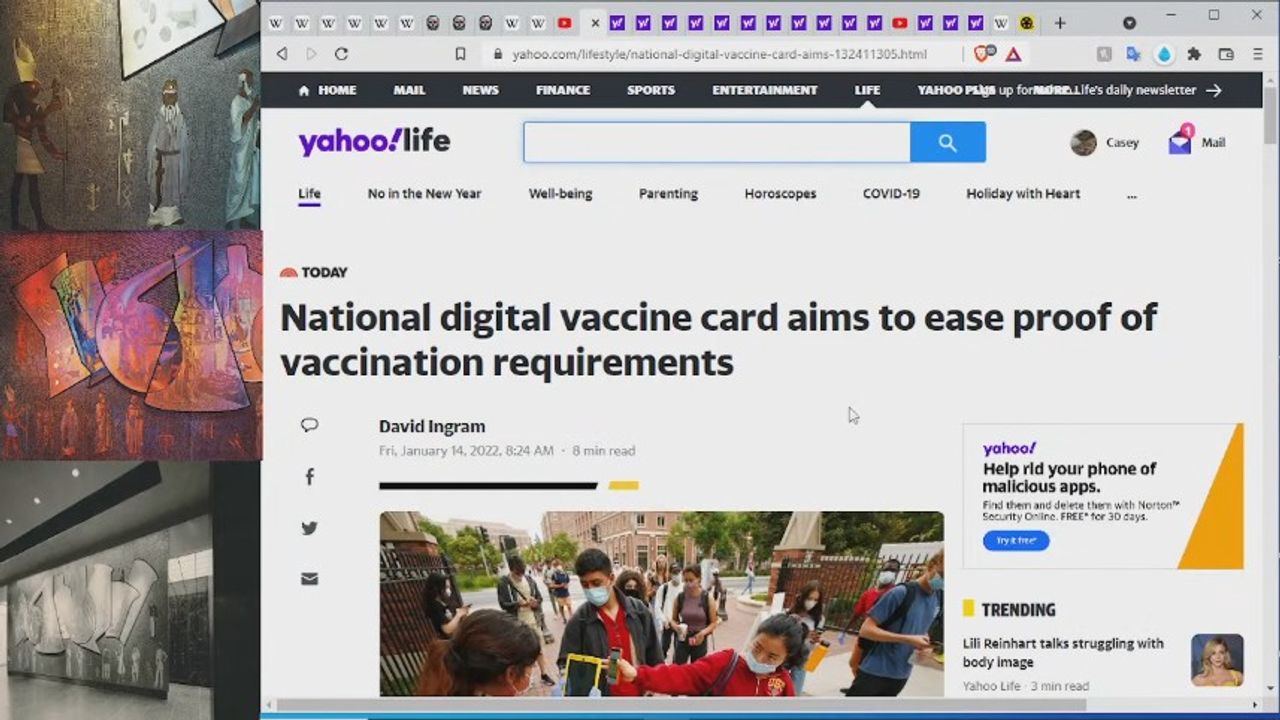Open 'Lili Reinhart talks struggling' trending link
The width and height of the screenshot is (1280, 720).
click(1062, 652)
